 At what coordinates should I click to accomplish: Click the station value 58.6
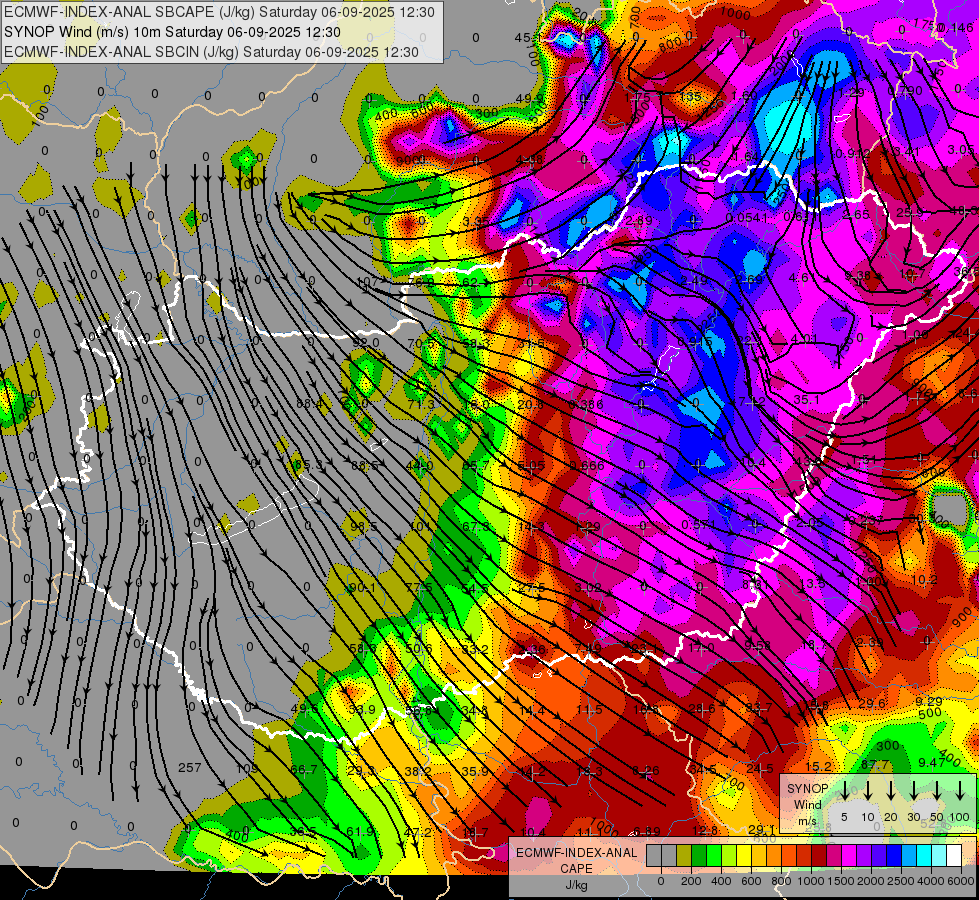click(363, 648)
